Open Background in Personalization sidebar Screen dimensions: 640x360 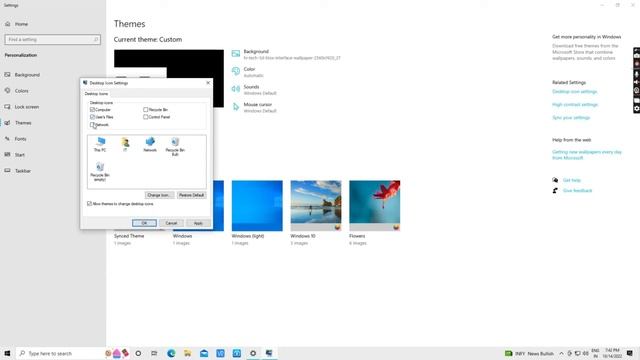point(27,75)
